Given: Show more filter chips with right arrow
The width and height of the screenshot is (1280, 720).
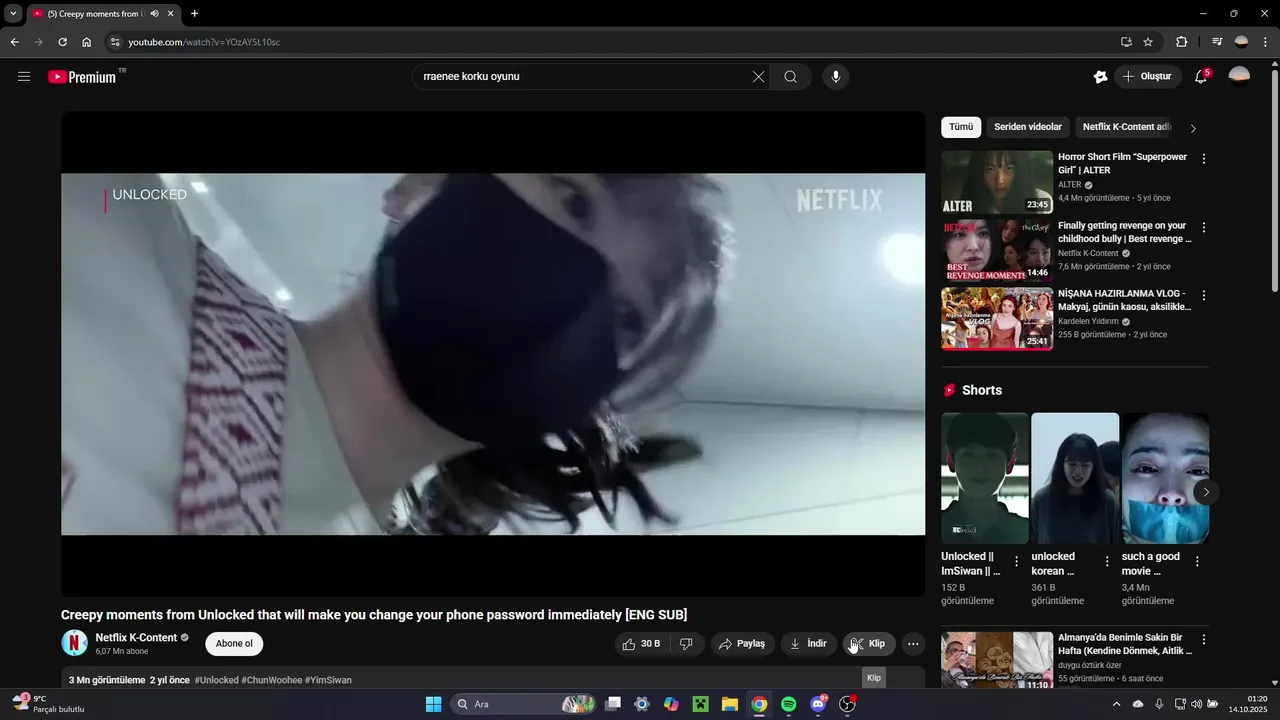Looking at the screenshot, I should tap(1193, 128).
